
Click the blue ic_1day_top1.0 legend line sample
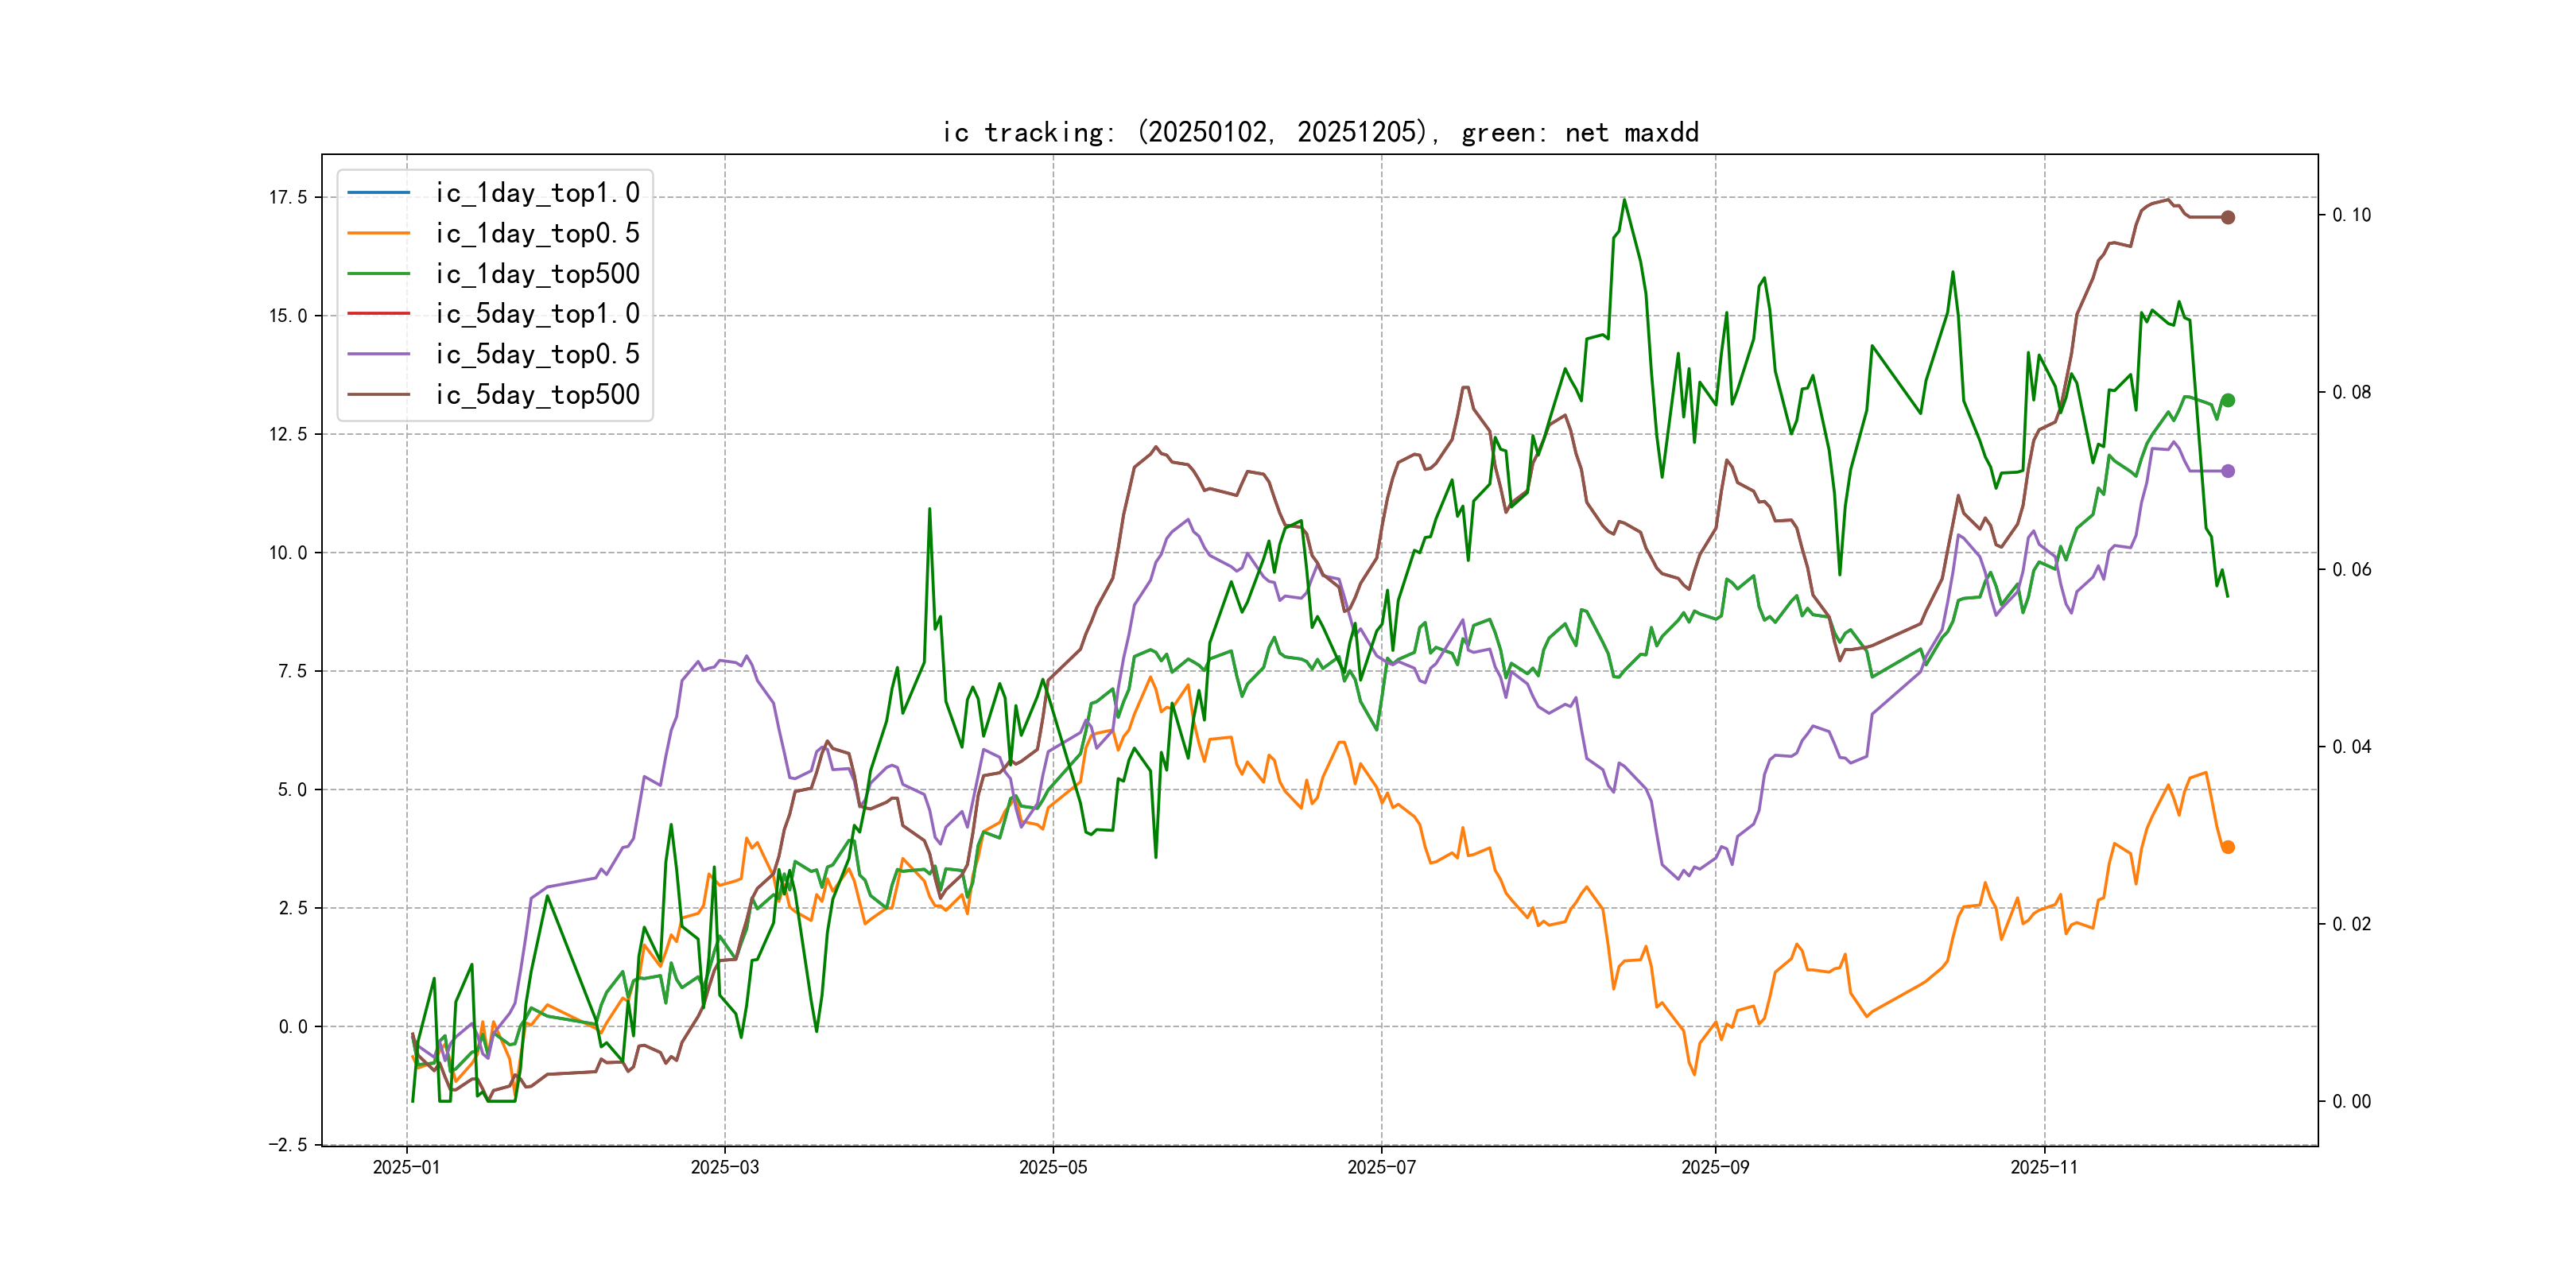(378, 192)
